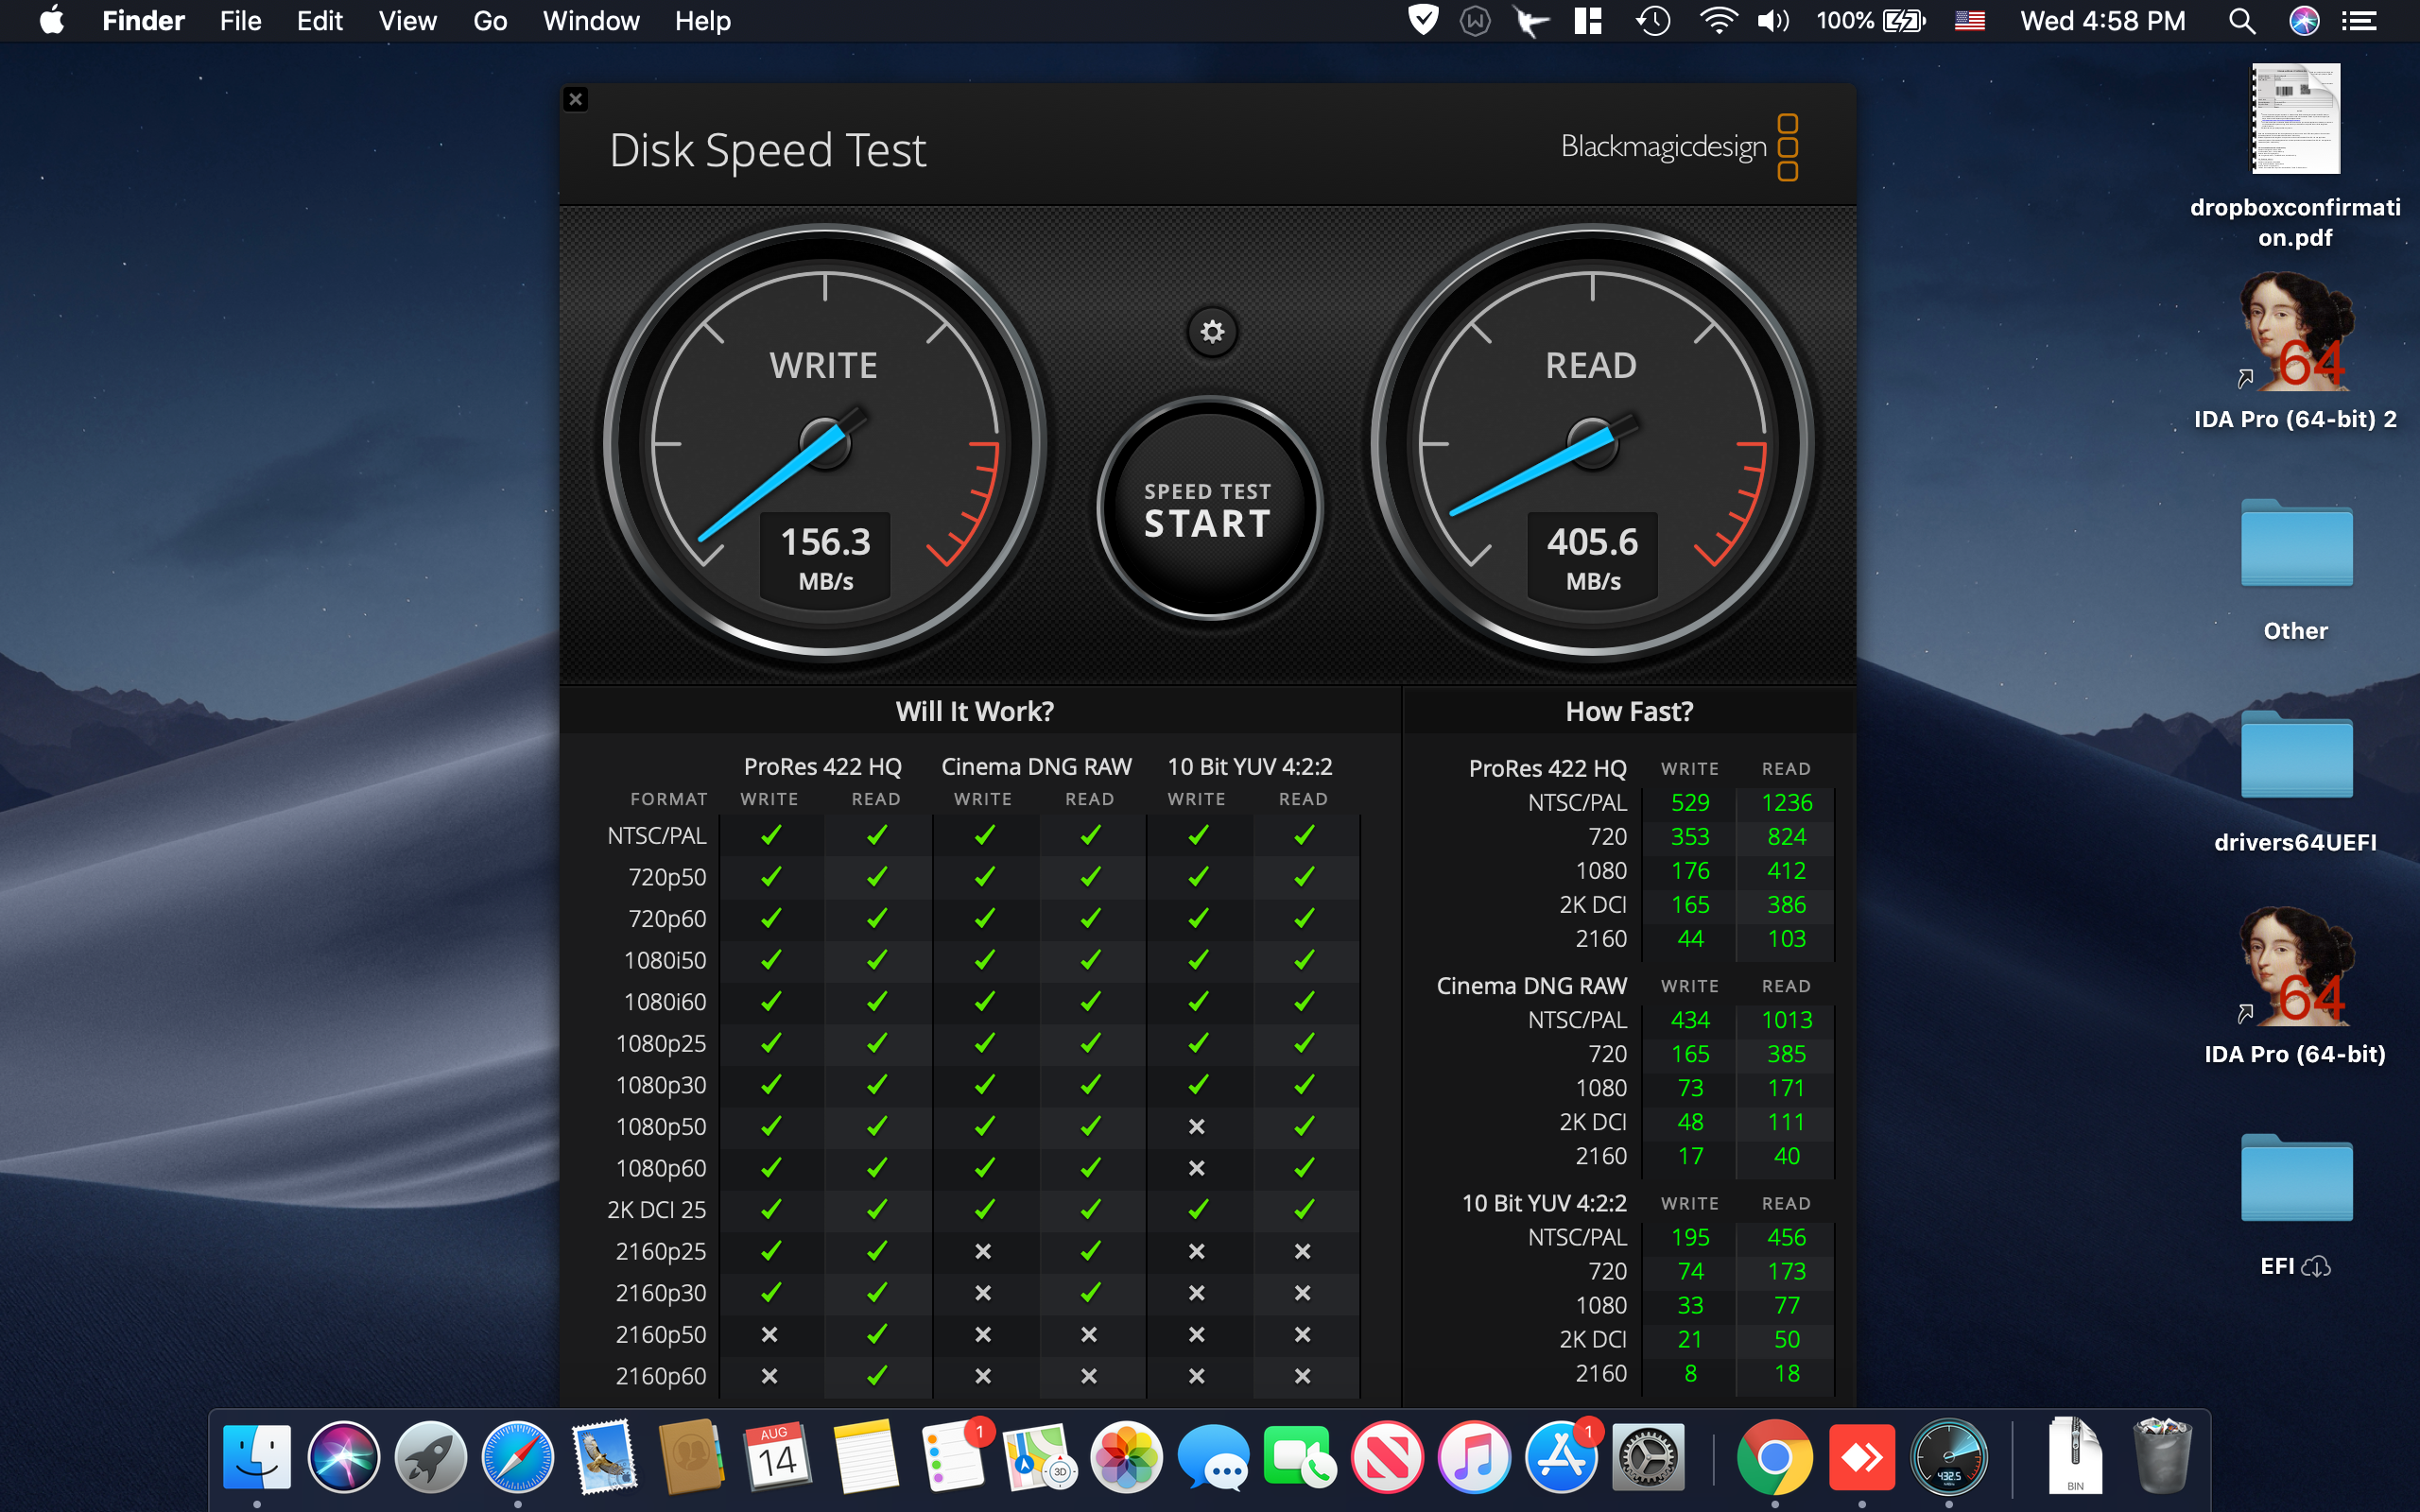The width and height of the screenshot is (2420, 1512).
Task: Open Time Machine menu bar icon
Action: point(1652,21)
